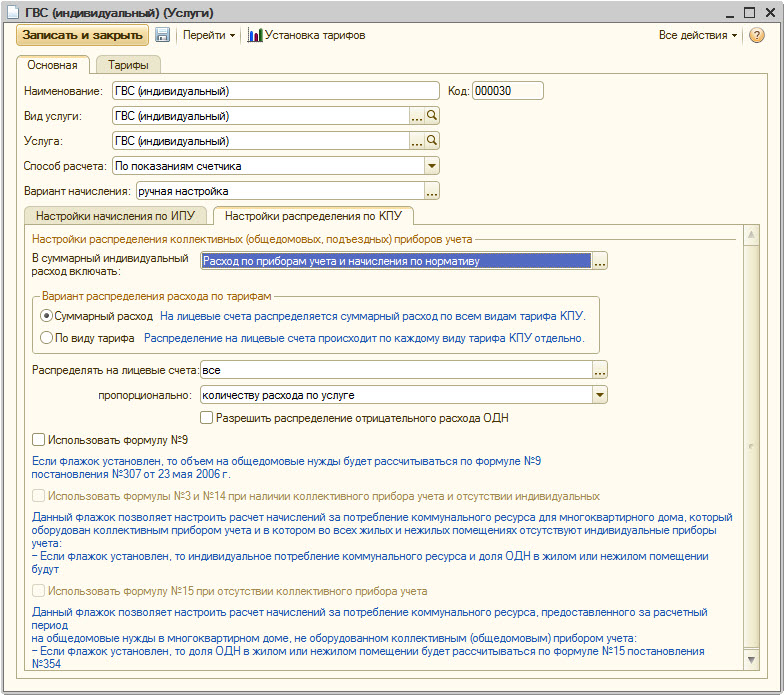Viewport: 784px width, 695px height.
Task: Open ellipsis for Распределять на лицевые счета
Action: [600, 370]
